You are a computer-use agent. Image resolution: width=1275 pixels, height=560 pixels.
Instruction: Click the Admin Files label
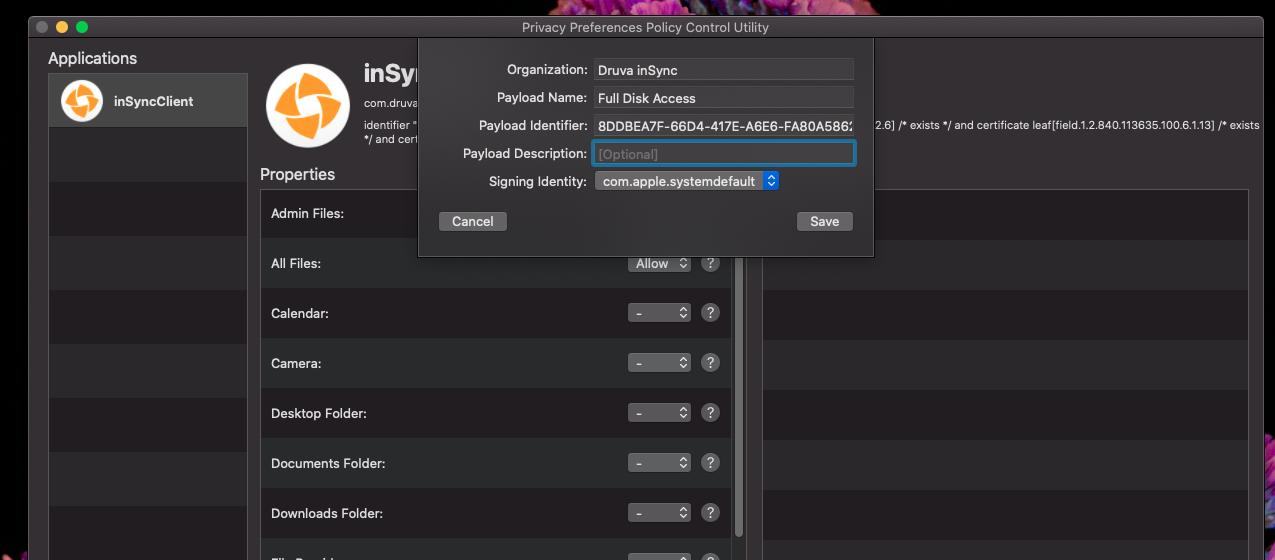(307, 213)
